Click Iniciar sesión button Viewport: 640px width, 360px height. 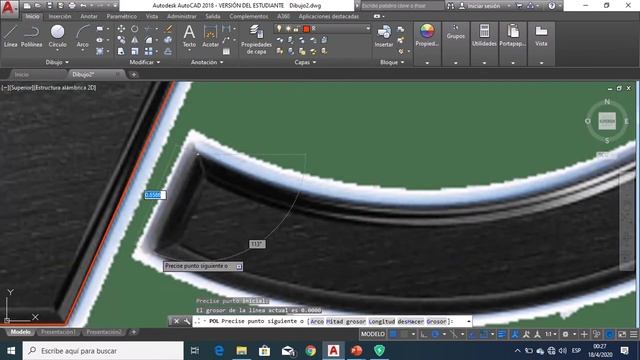(483, 6)
